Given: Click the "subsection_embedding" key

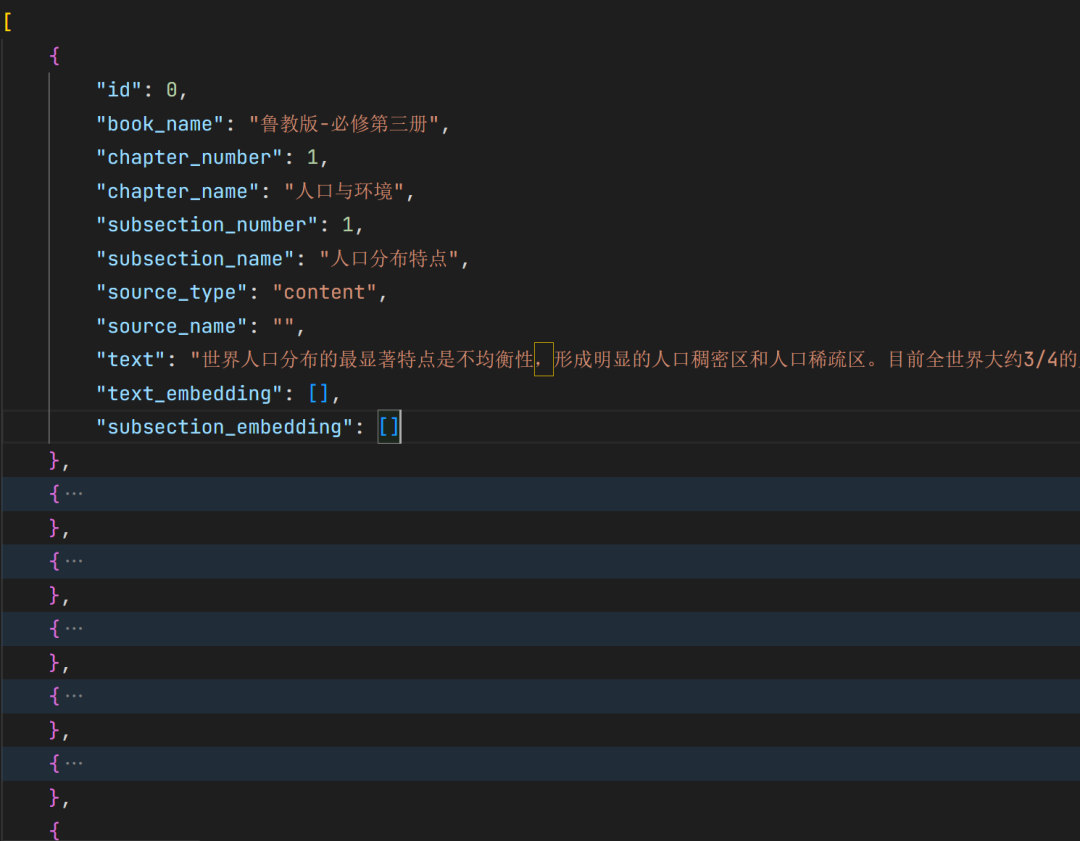Looking at the screenshot, I should (x=219, y=427).
